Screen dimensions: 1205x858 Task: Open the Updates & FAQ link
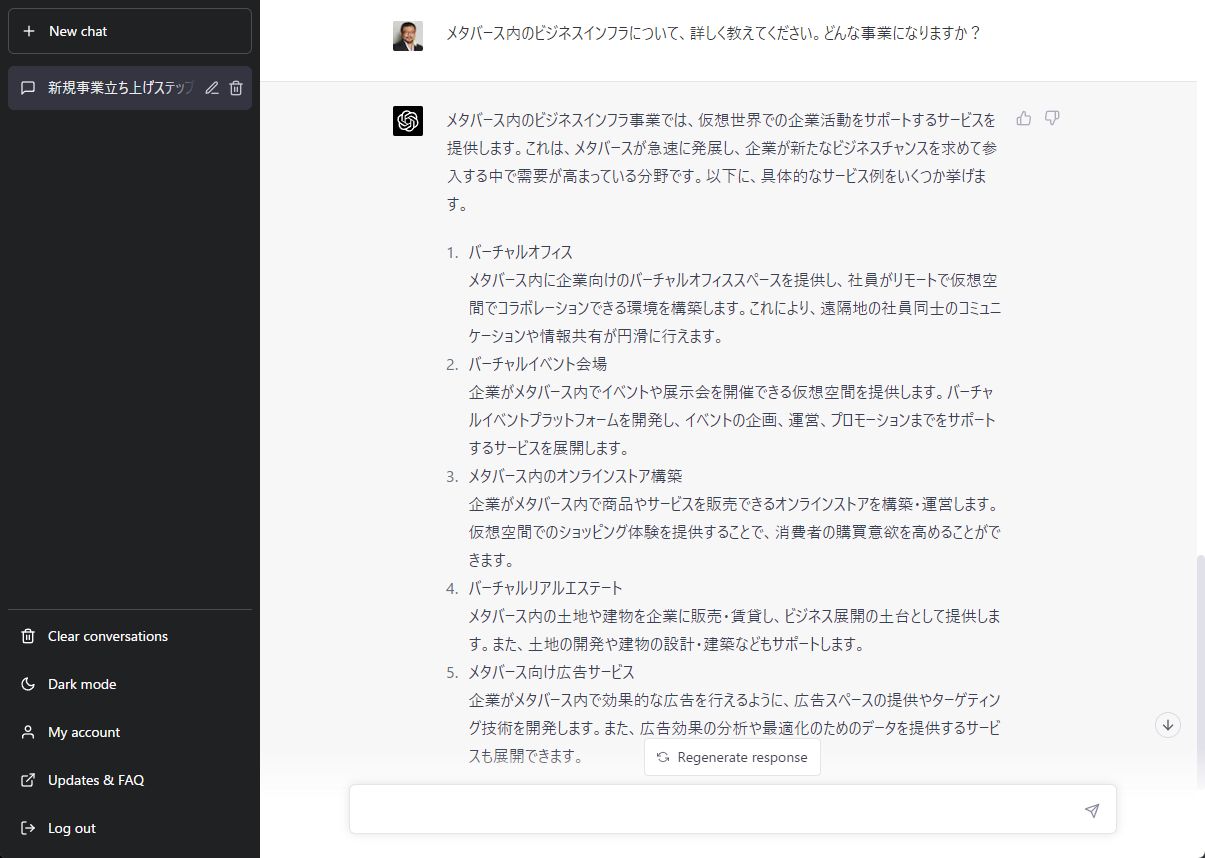pyautogui.click(x=96, y=780)
